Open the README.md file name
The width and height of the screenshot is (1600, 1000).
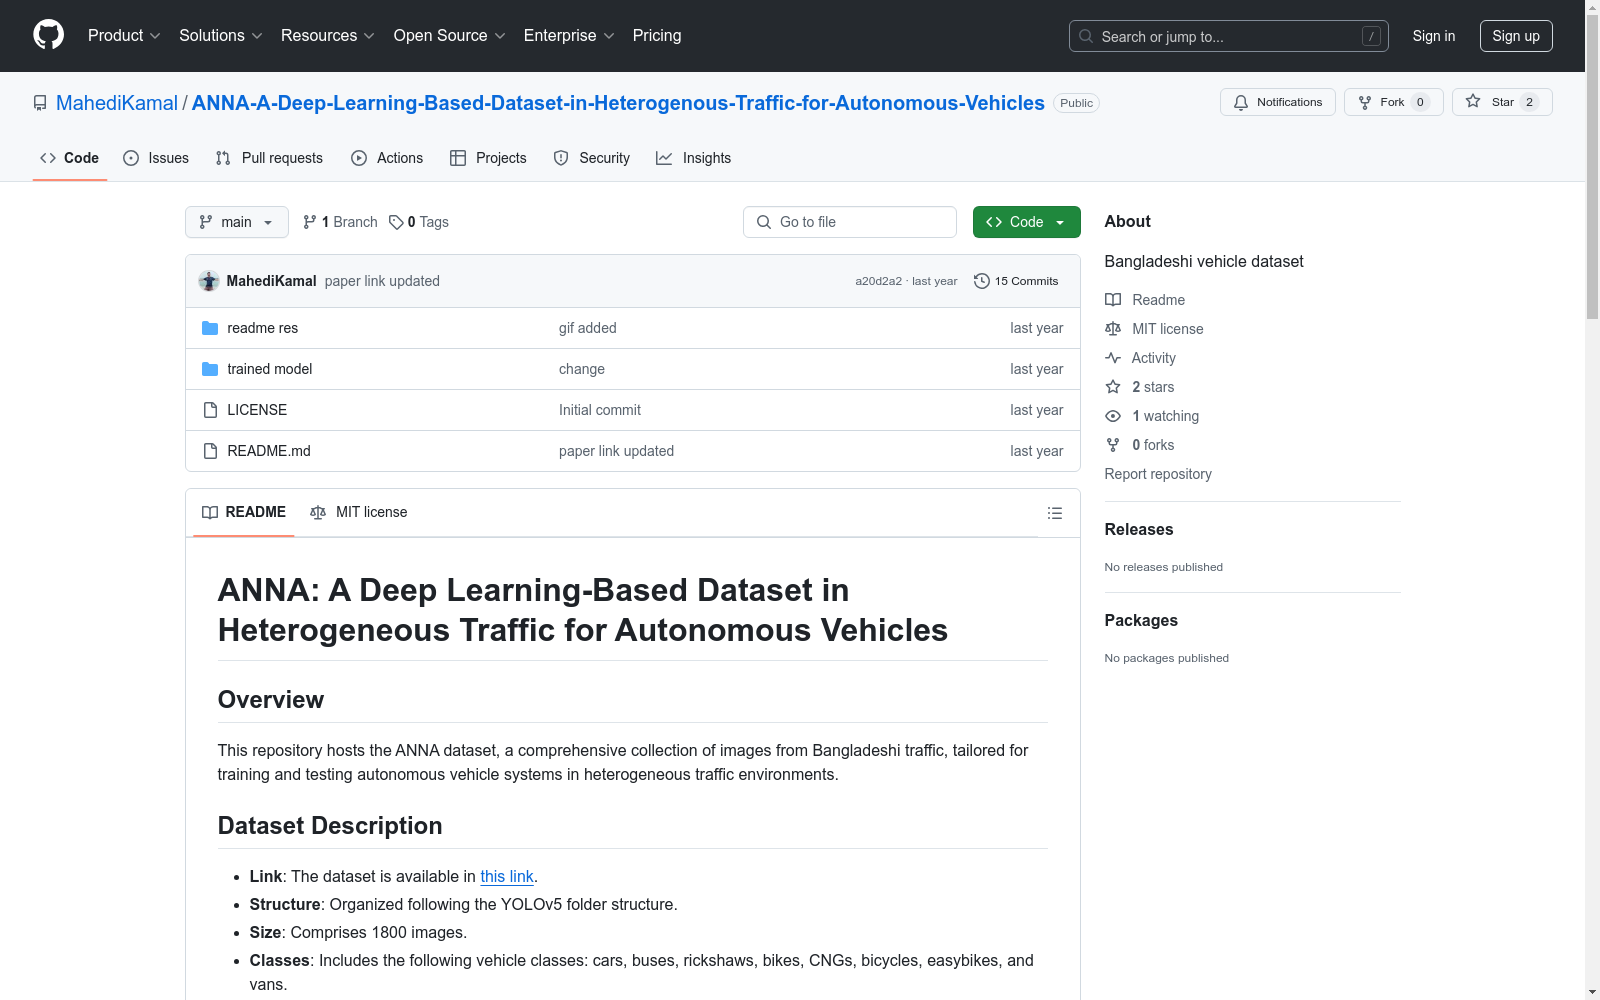click(269, 451)
